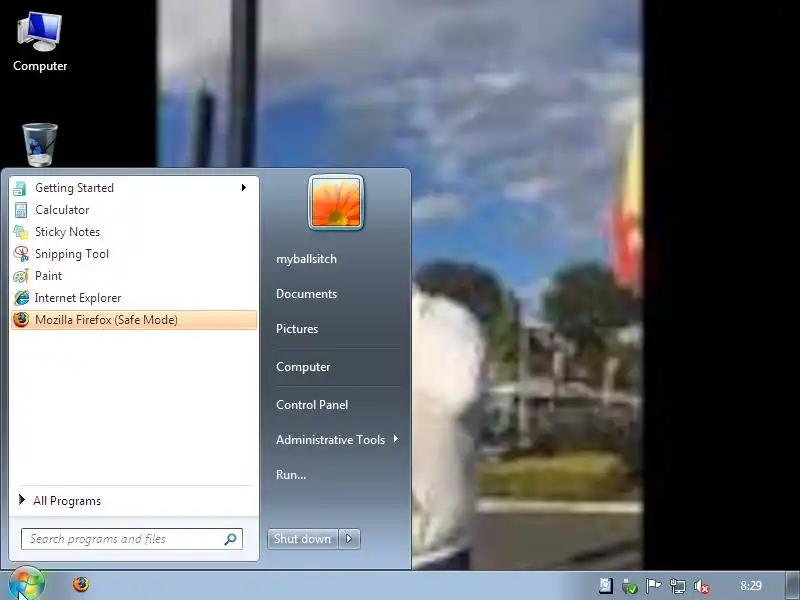Image resolution: width=800 pixels, height=600 pixels.
Task: Open the Shut down options arrow
Action: click(x=349, y=539)
